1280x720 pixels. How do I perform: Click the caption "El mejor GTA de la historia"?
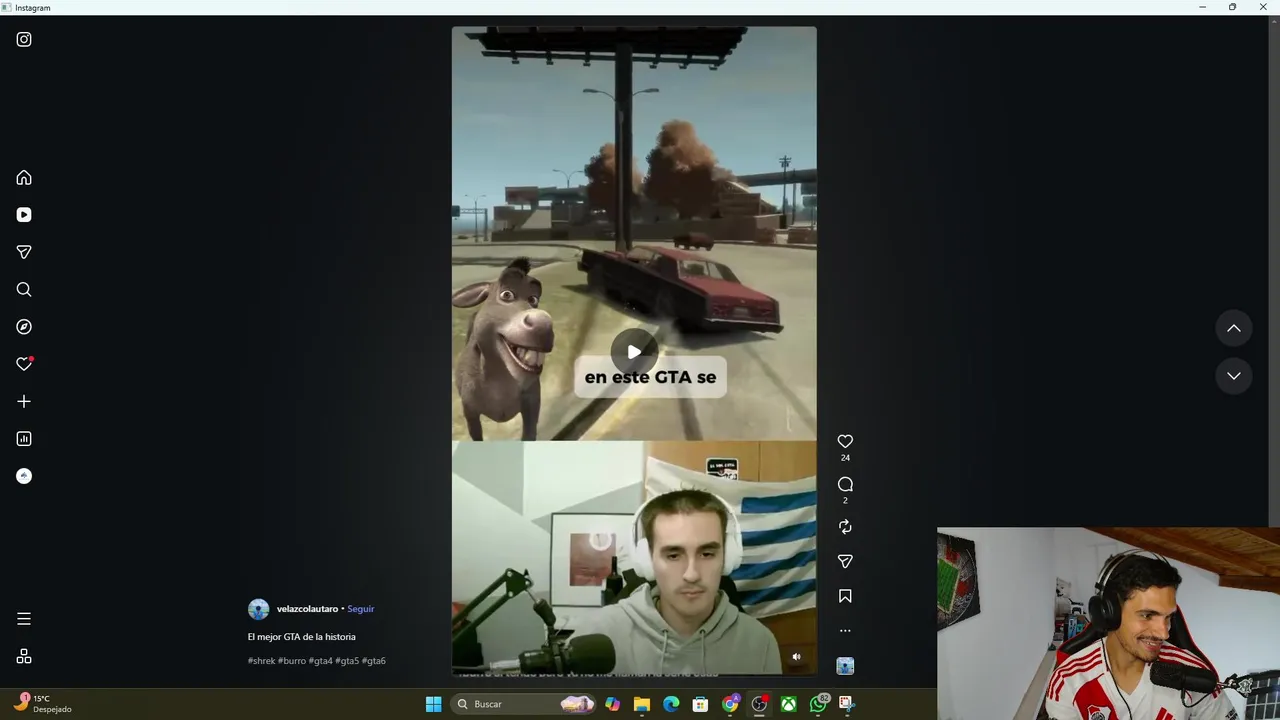coord(301,637)
